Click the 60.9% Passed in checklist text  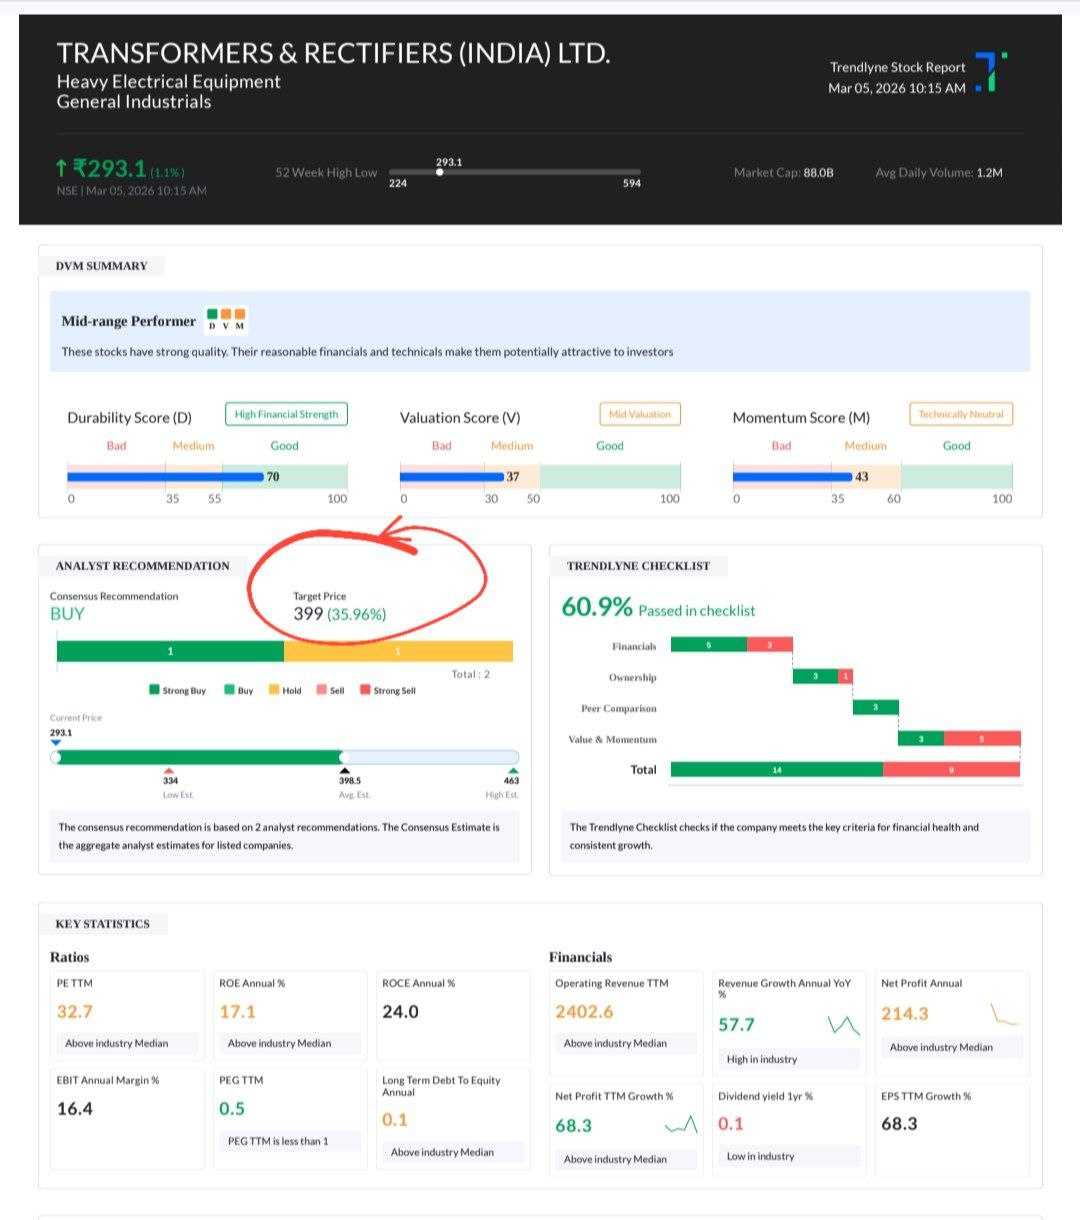point(658,608)
